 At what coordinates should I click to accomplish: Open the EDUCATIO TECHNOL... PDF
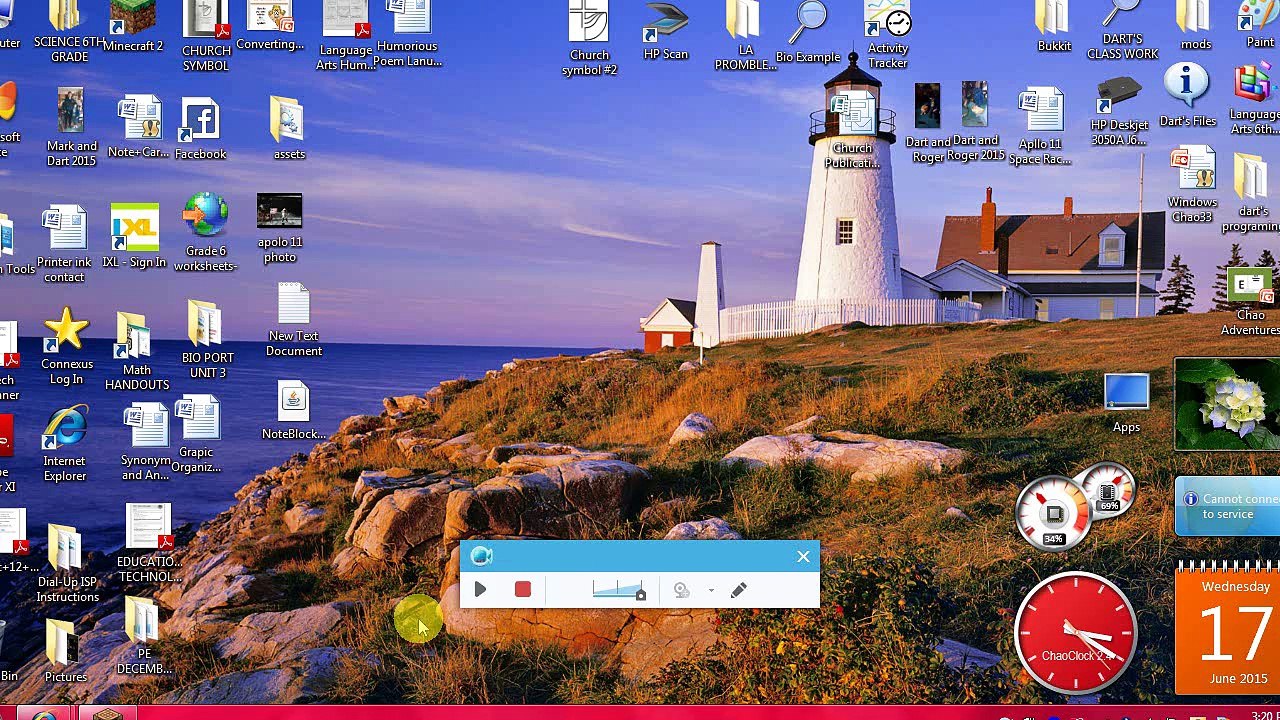coord(149,544)
